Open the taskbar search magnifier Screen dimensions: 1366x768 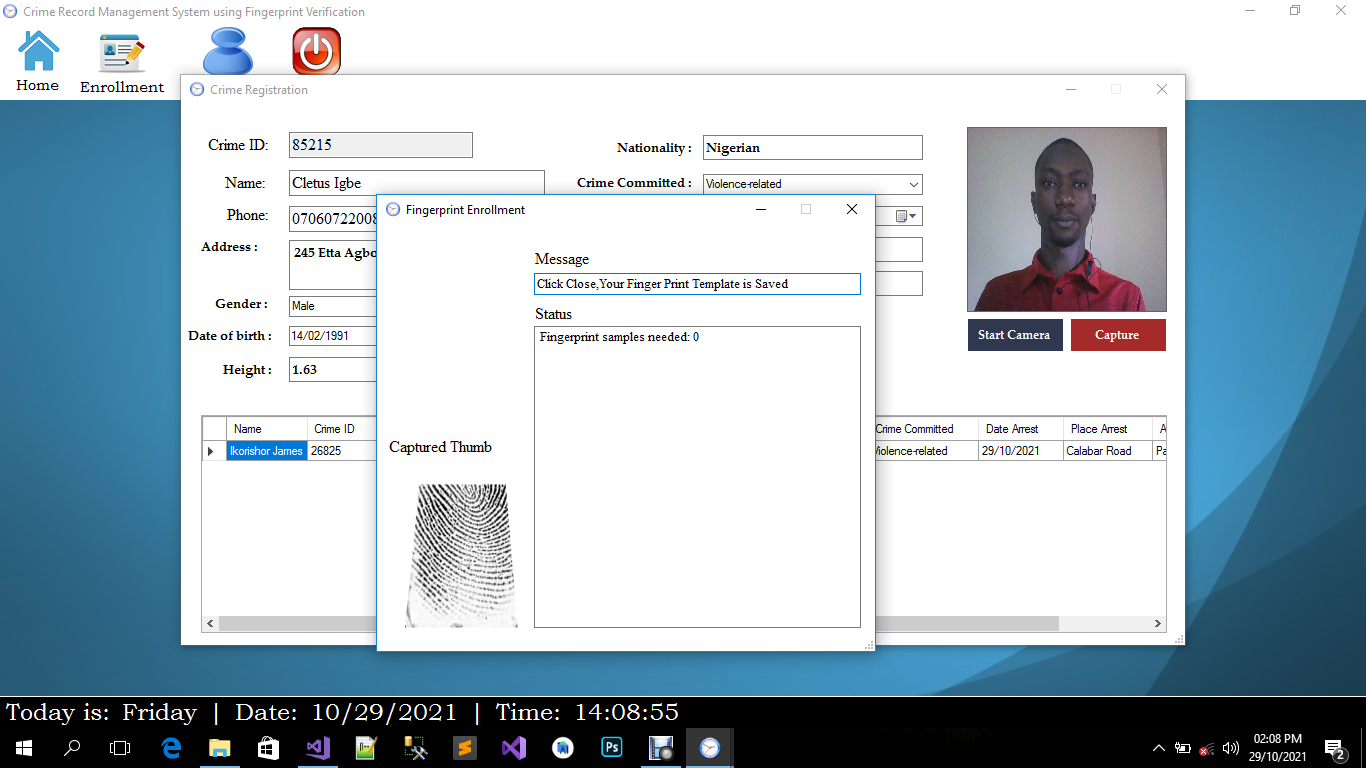point(72,748)
